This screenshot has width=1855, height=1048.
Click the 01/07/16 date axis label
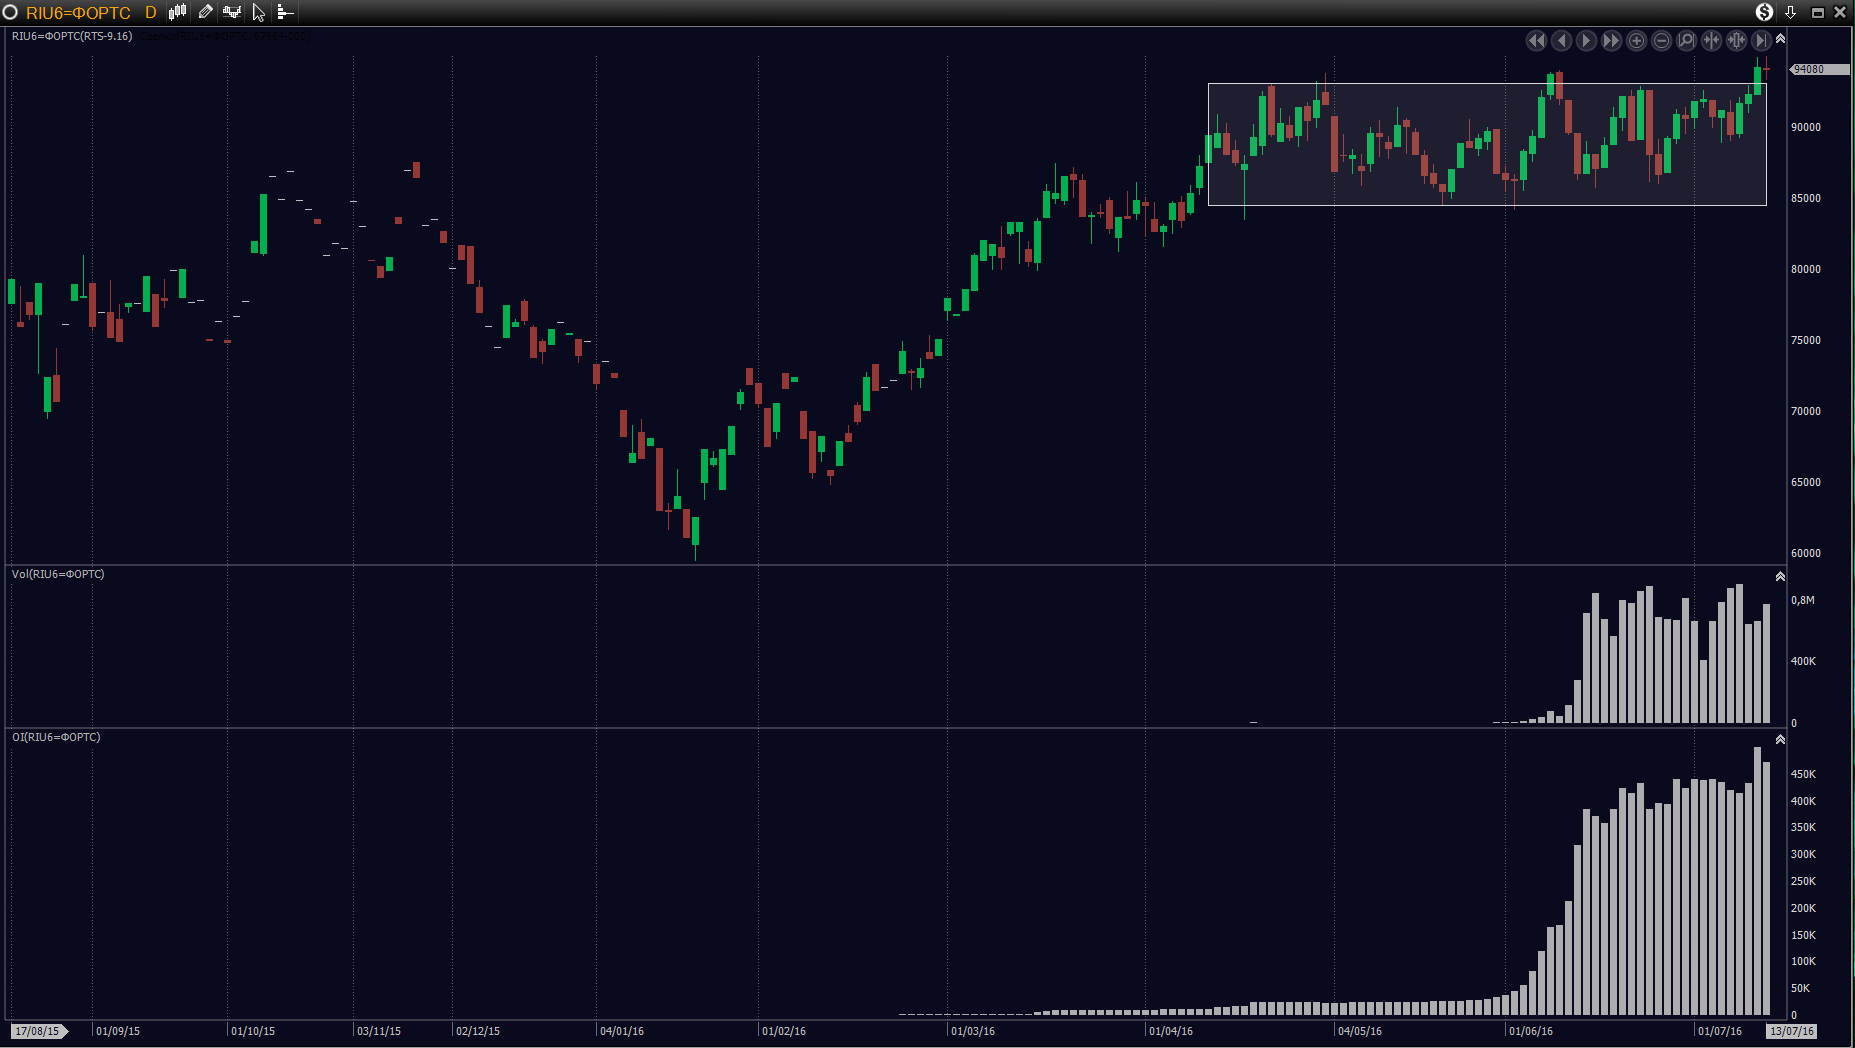[1720, 1032]
